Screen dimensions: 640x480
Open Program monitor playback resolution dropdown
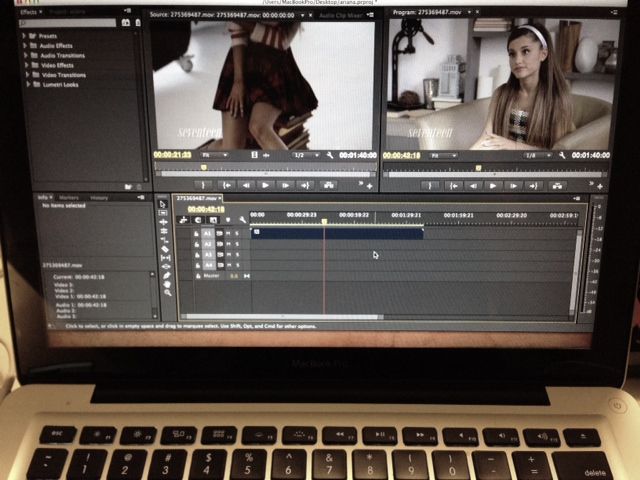pos(538,156)
